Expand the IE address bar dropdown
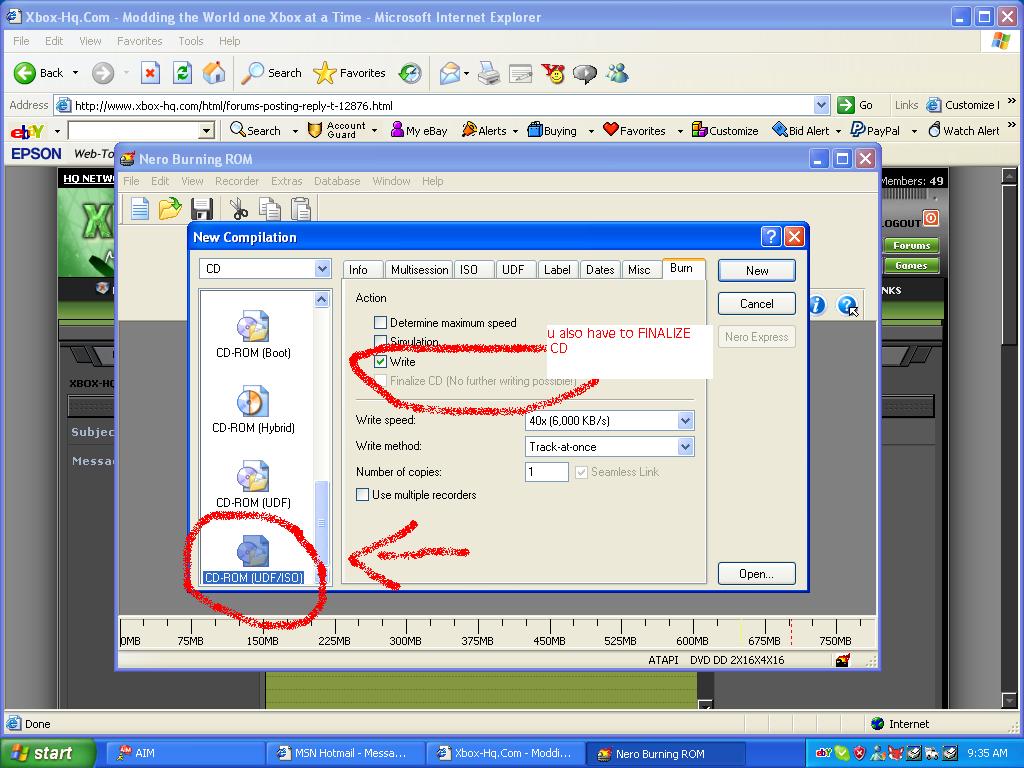The image size is (1024, 768). (x=822, y=105)
